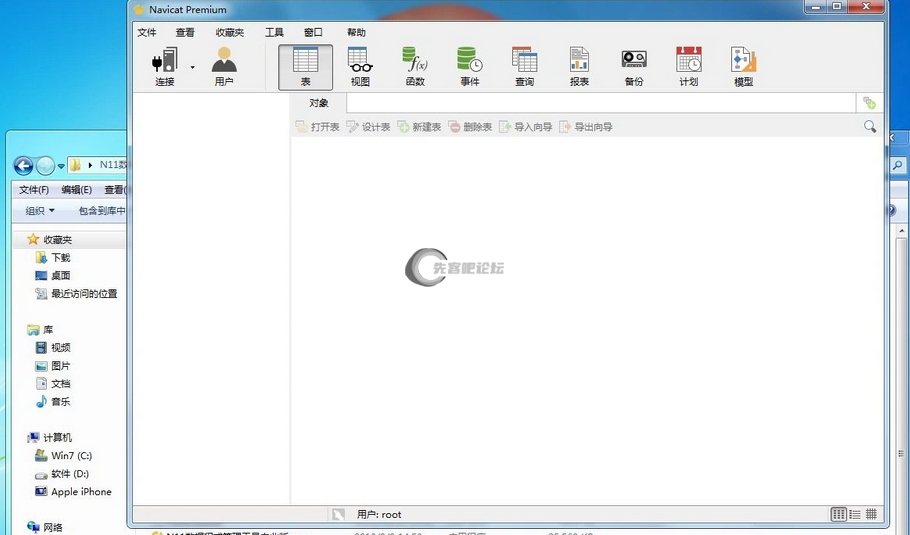Switch to the 视图 (View) objects
Screen dimensions: 910x535
[360, 66]
